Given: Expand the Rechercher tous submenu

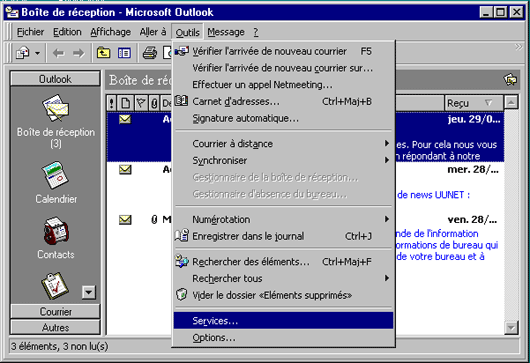Looking at the screenshot, I should 283,279.
